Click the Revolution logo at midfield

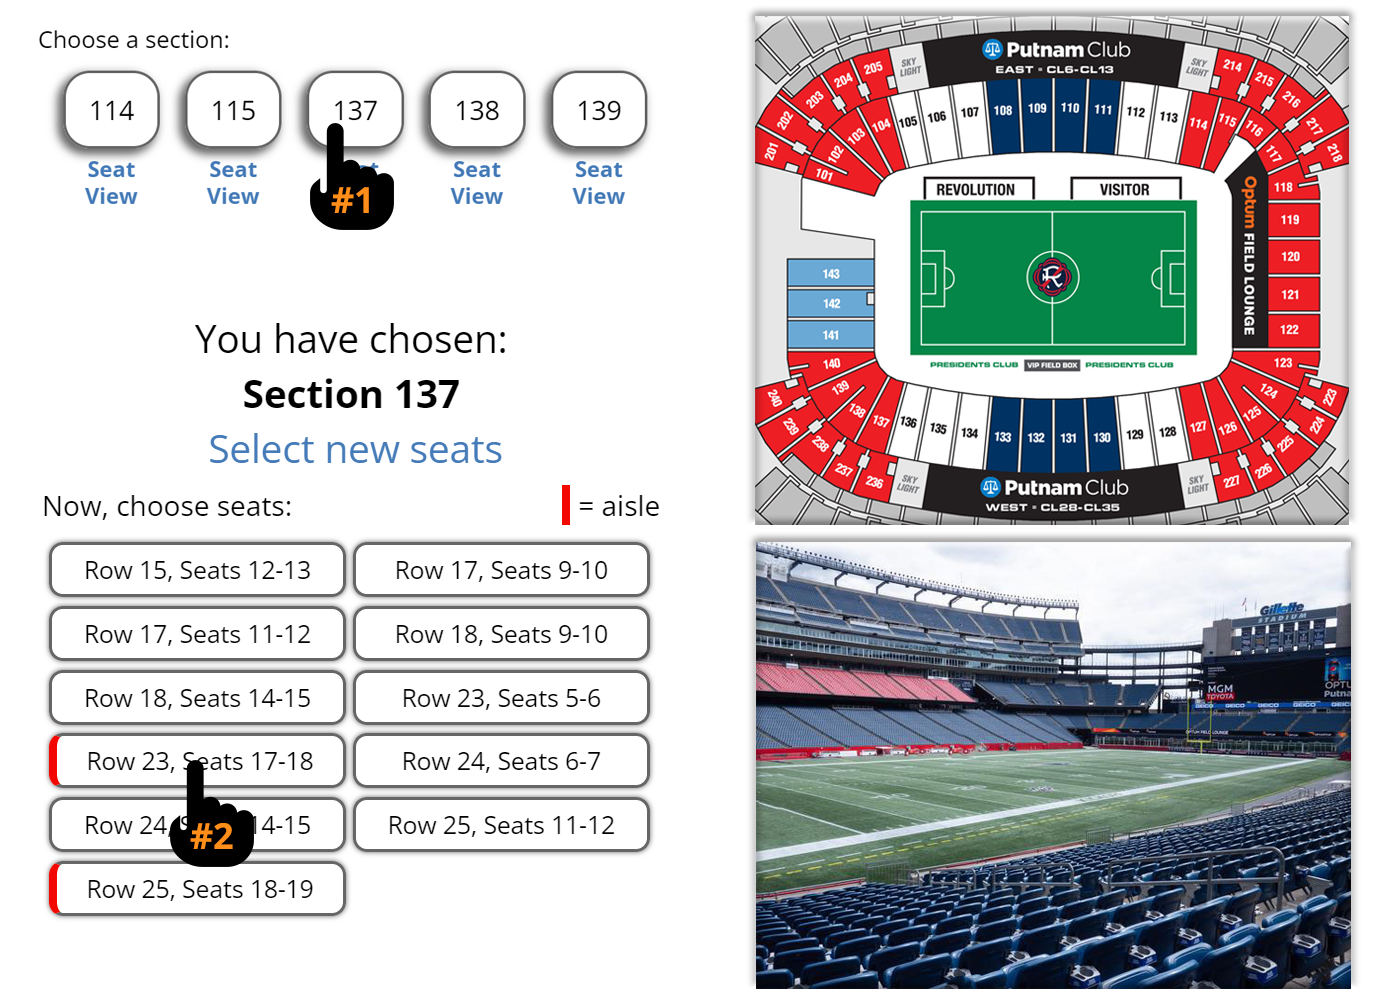tap(1052, 278)
